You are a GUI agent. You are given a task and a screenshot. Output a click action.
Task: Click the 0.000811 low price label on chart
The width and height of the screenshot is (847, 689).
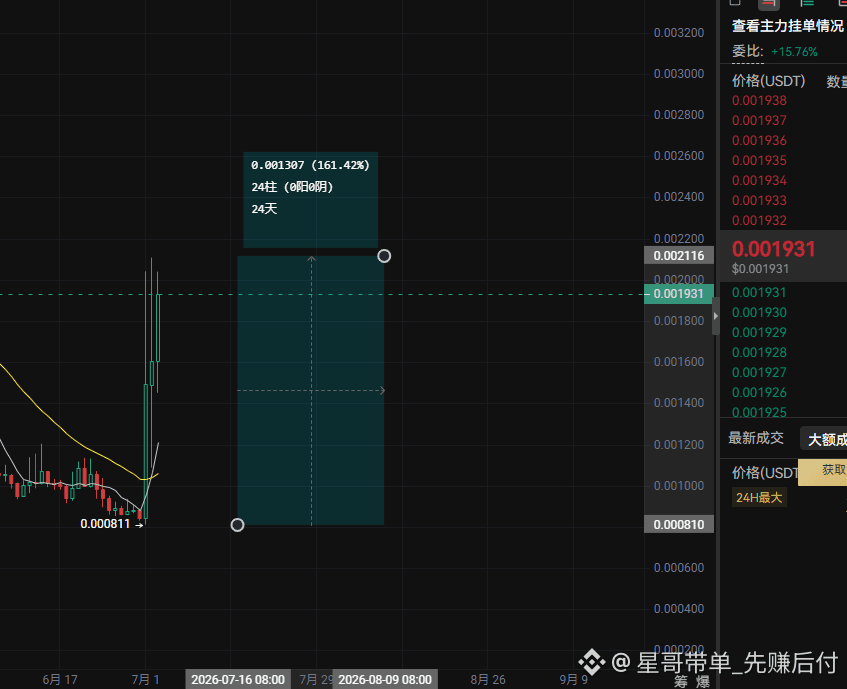click(x=105, y=524)
